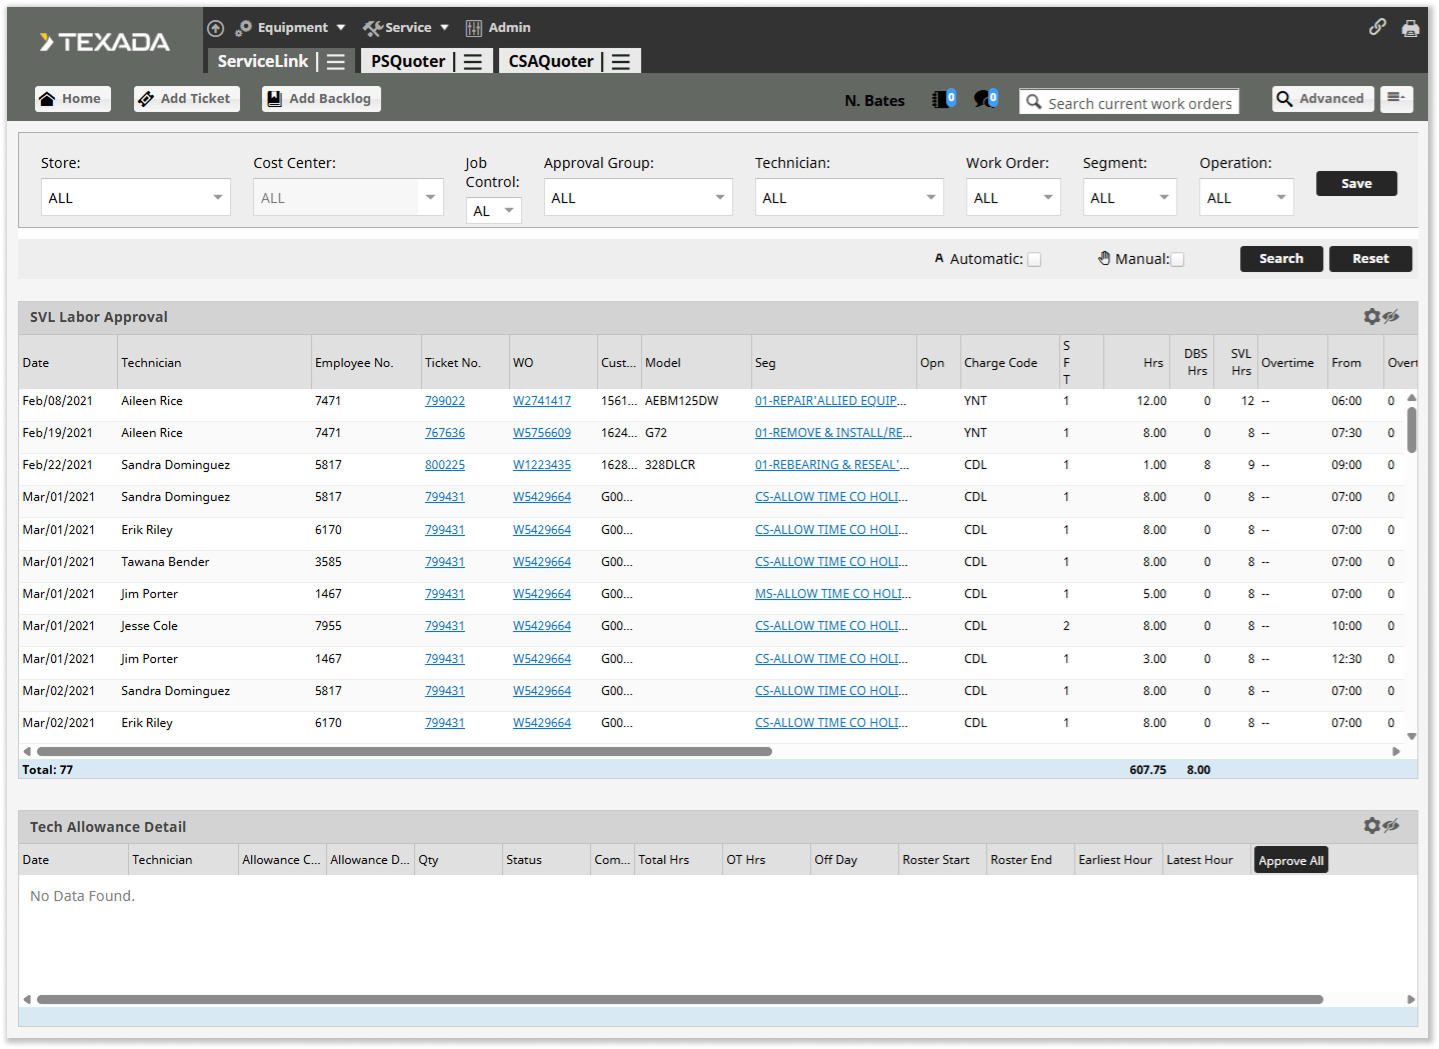
Task: Open the ServiceLink hamburger menu
Action: pos(336,62)
